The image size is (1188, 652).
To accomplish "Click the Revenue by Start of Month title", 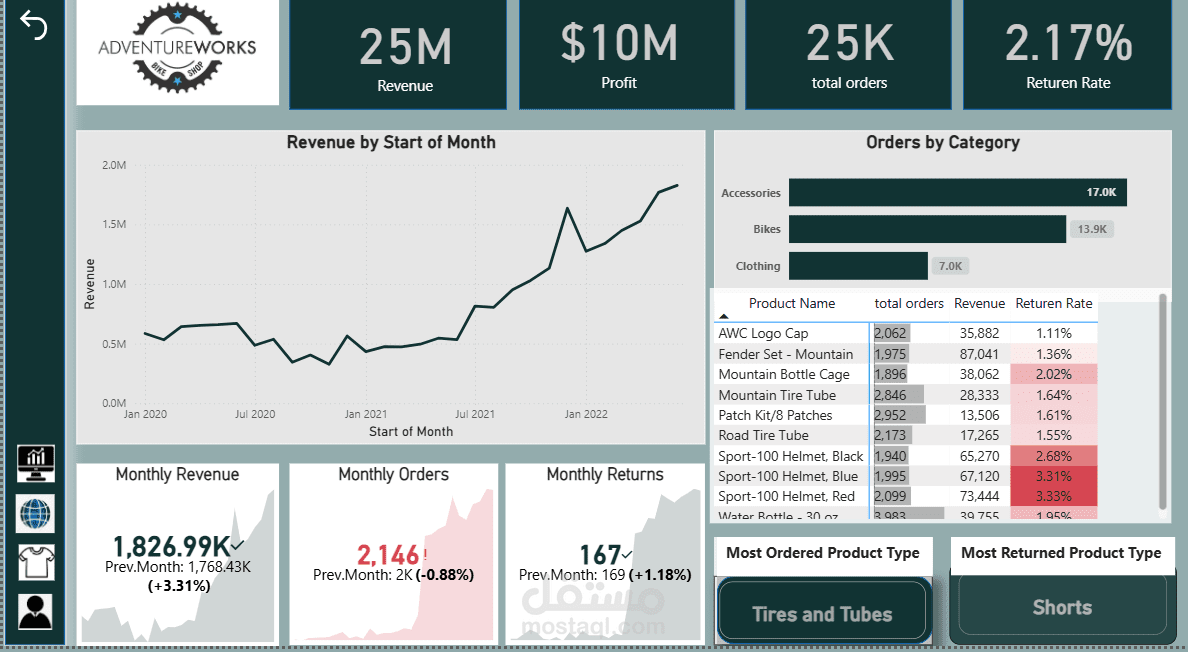I will (x=391, y=142).
